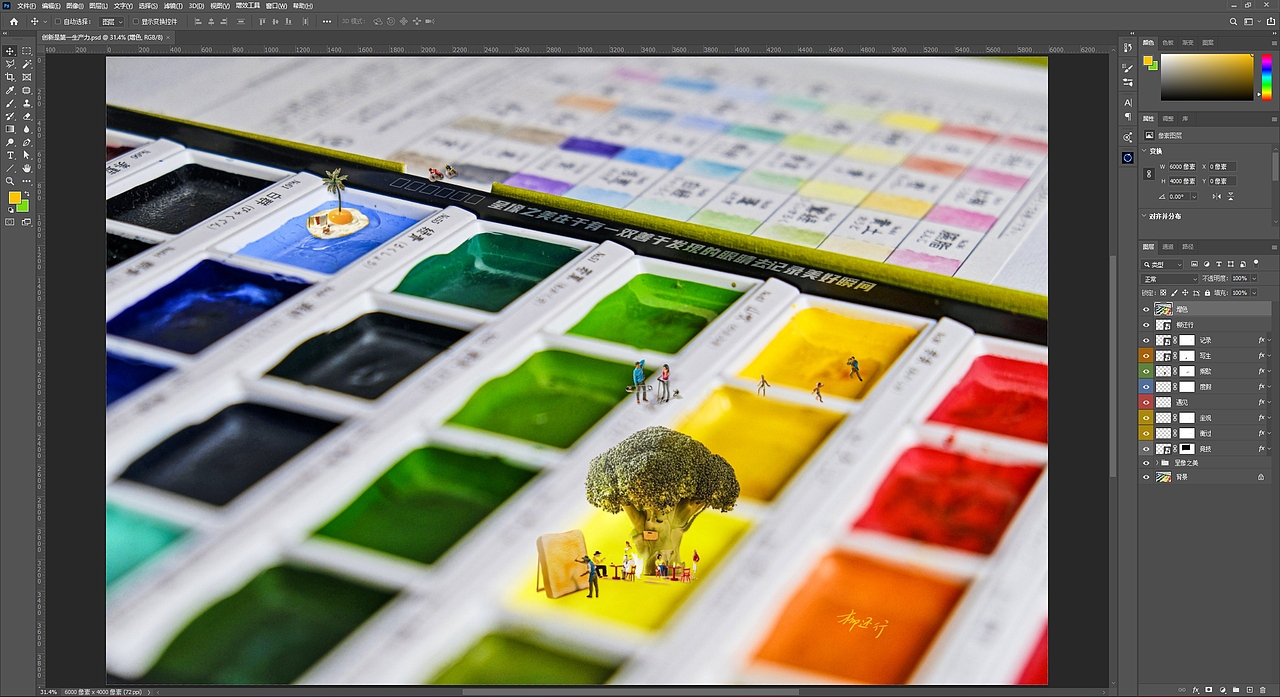Open the fill 100% dropdown arrow
This screenshot has width=1280, height=697.
tap(1254, 293)
